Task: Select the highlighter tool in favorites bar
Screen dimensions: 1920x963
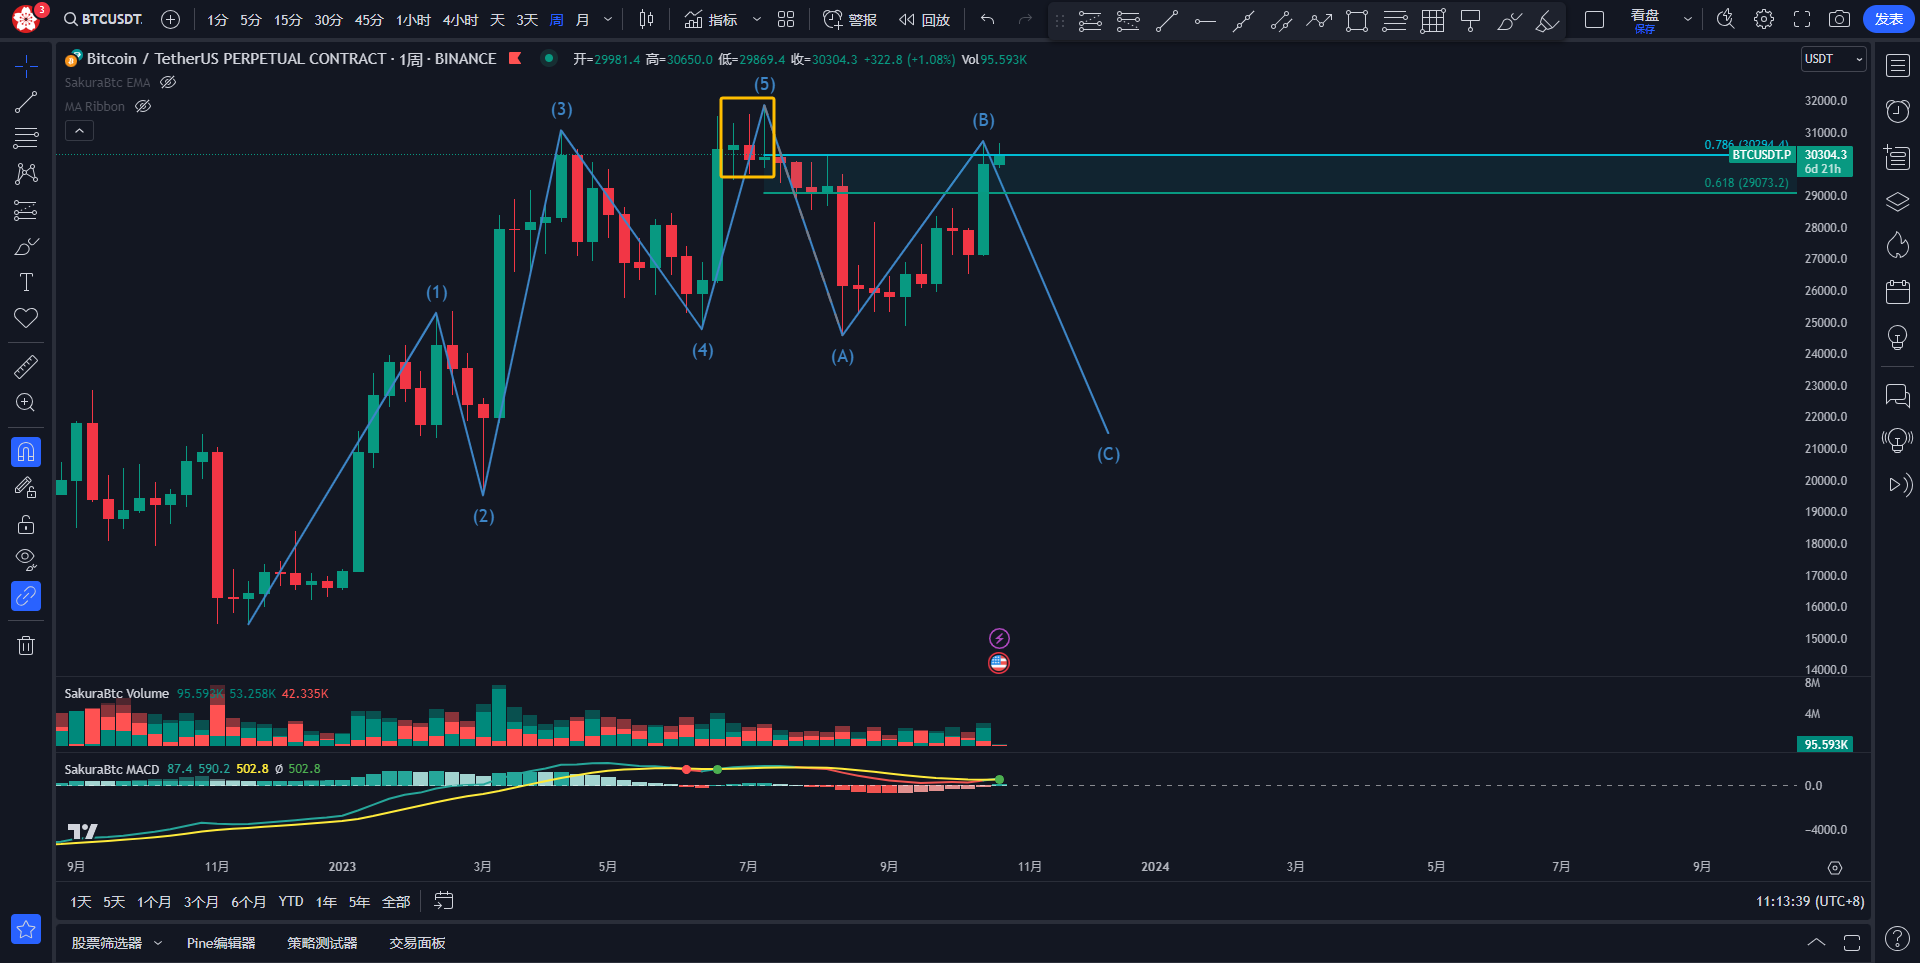Action: coord(1547,21)
